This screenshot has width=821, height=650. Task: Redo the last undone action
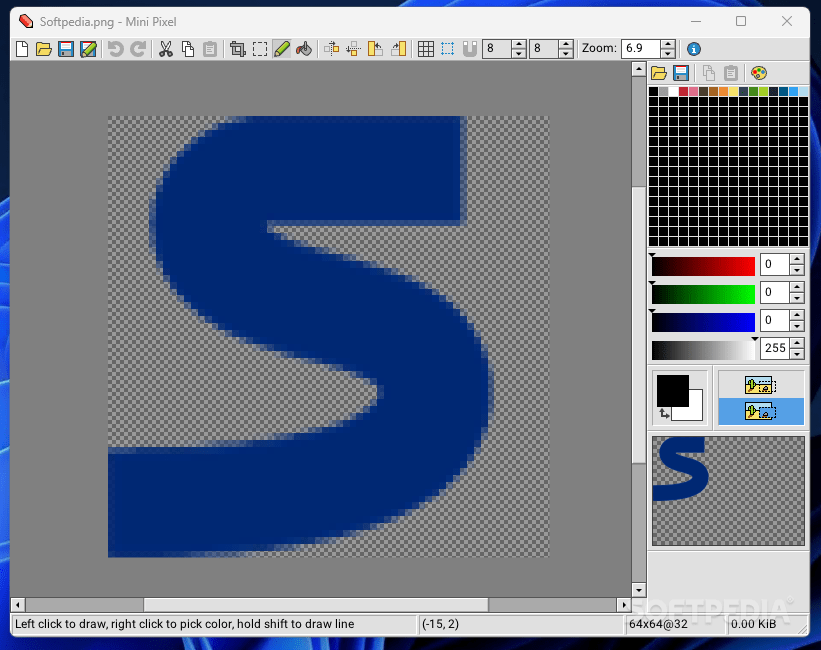(138, 49)
